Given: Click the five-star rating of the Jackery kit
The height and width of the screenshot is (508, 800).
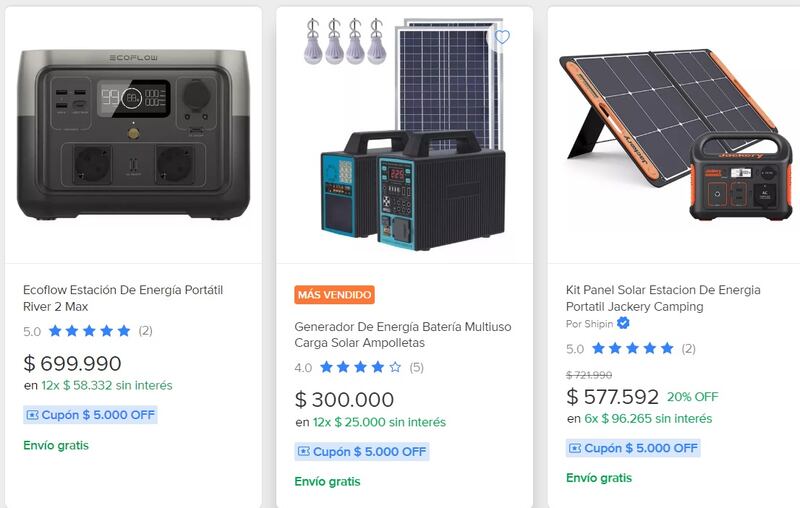Looking at the screenshot, I should 632,349.
